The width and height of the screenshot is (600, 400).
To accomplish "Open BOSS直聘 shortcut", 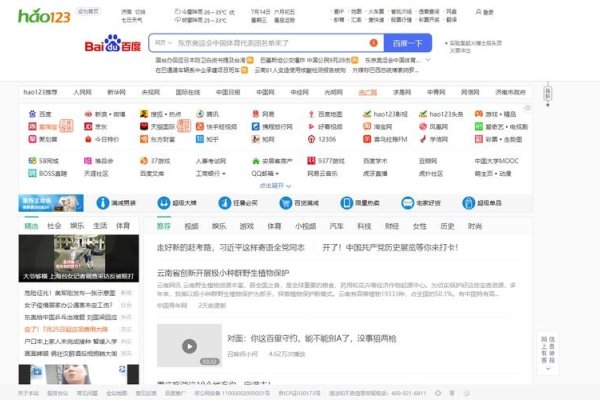I will pos(47,173).
